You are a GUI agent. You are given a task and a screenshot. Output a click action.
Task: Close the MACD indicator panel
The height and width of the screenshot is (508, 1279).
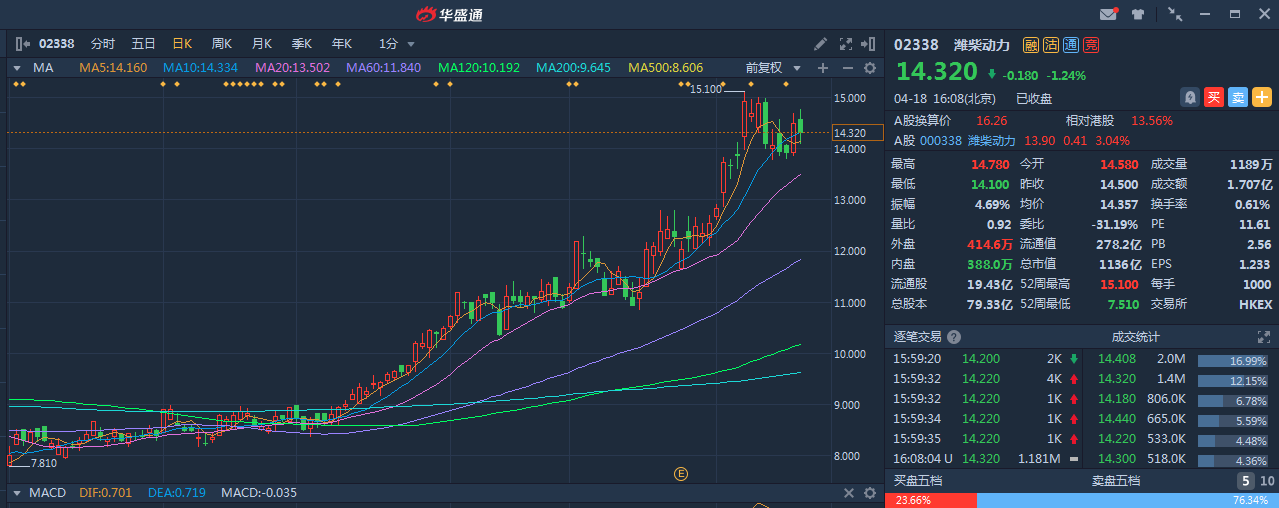pos(848,493)
